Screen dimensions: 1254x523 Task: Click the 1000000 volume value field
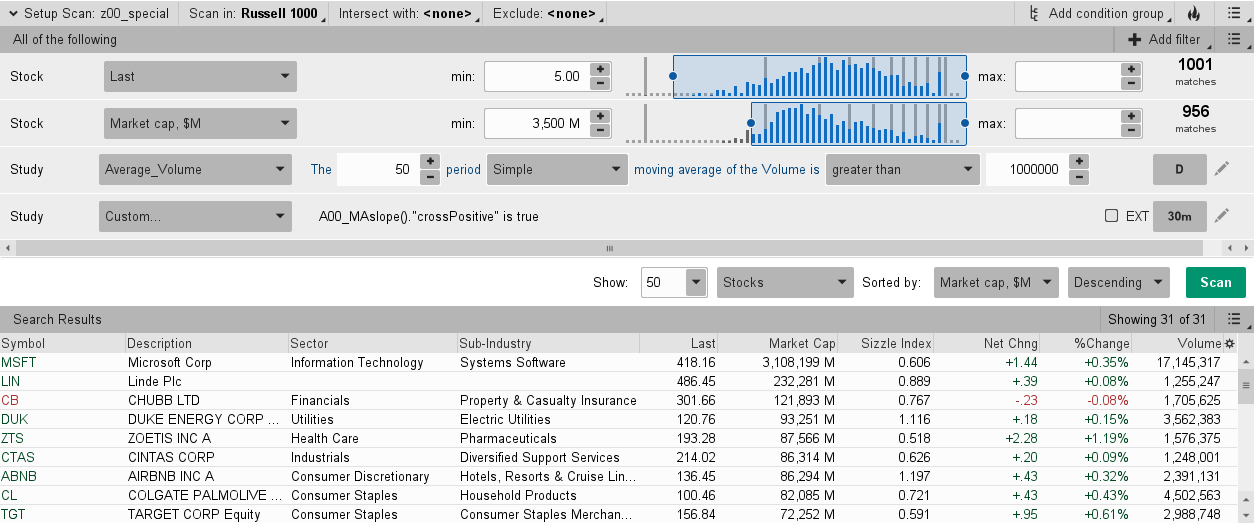[x=1027, y=169]
